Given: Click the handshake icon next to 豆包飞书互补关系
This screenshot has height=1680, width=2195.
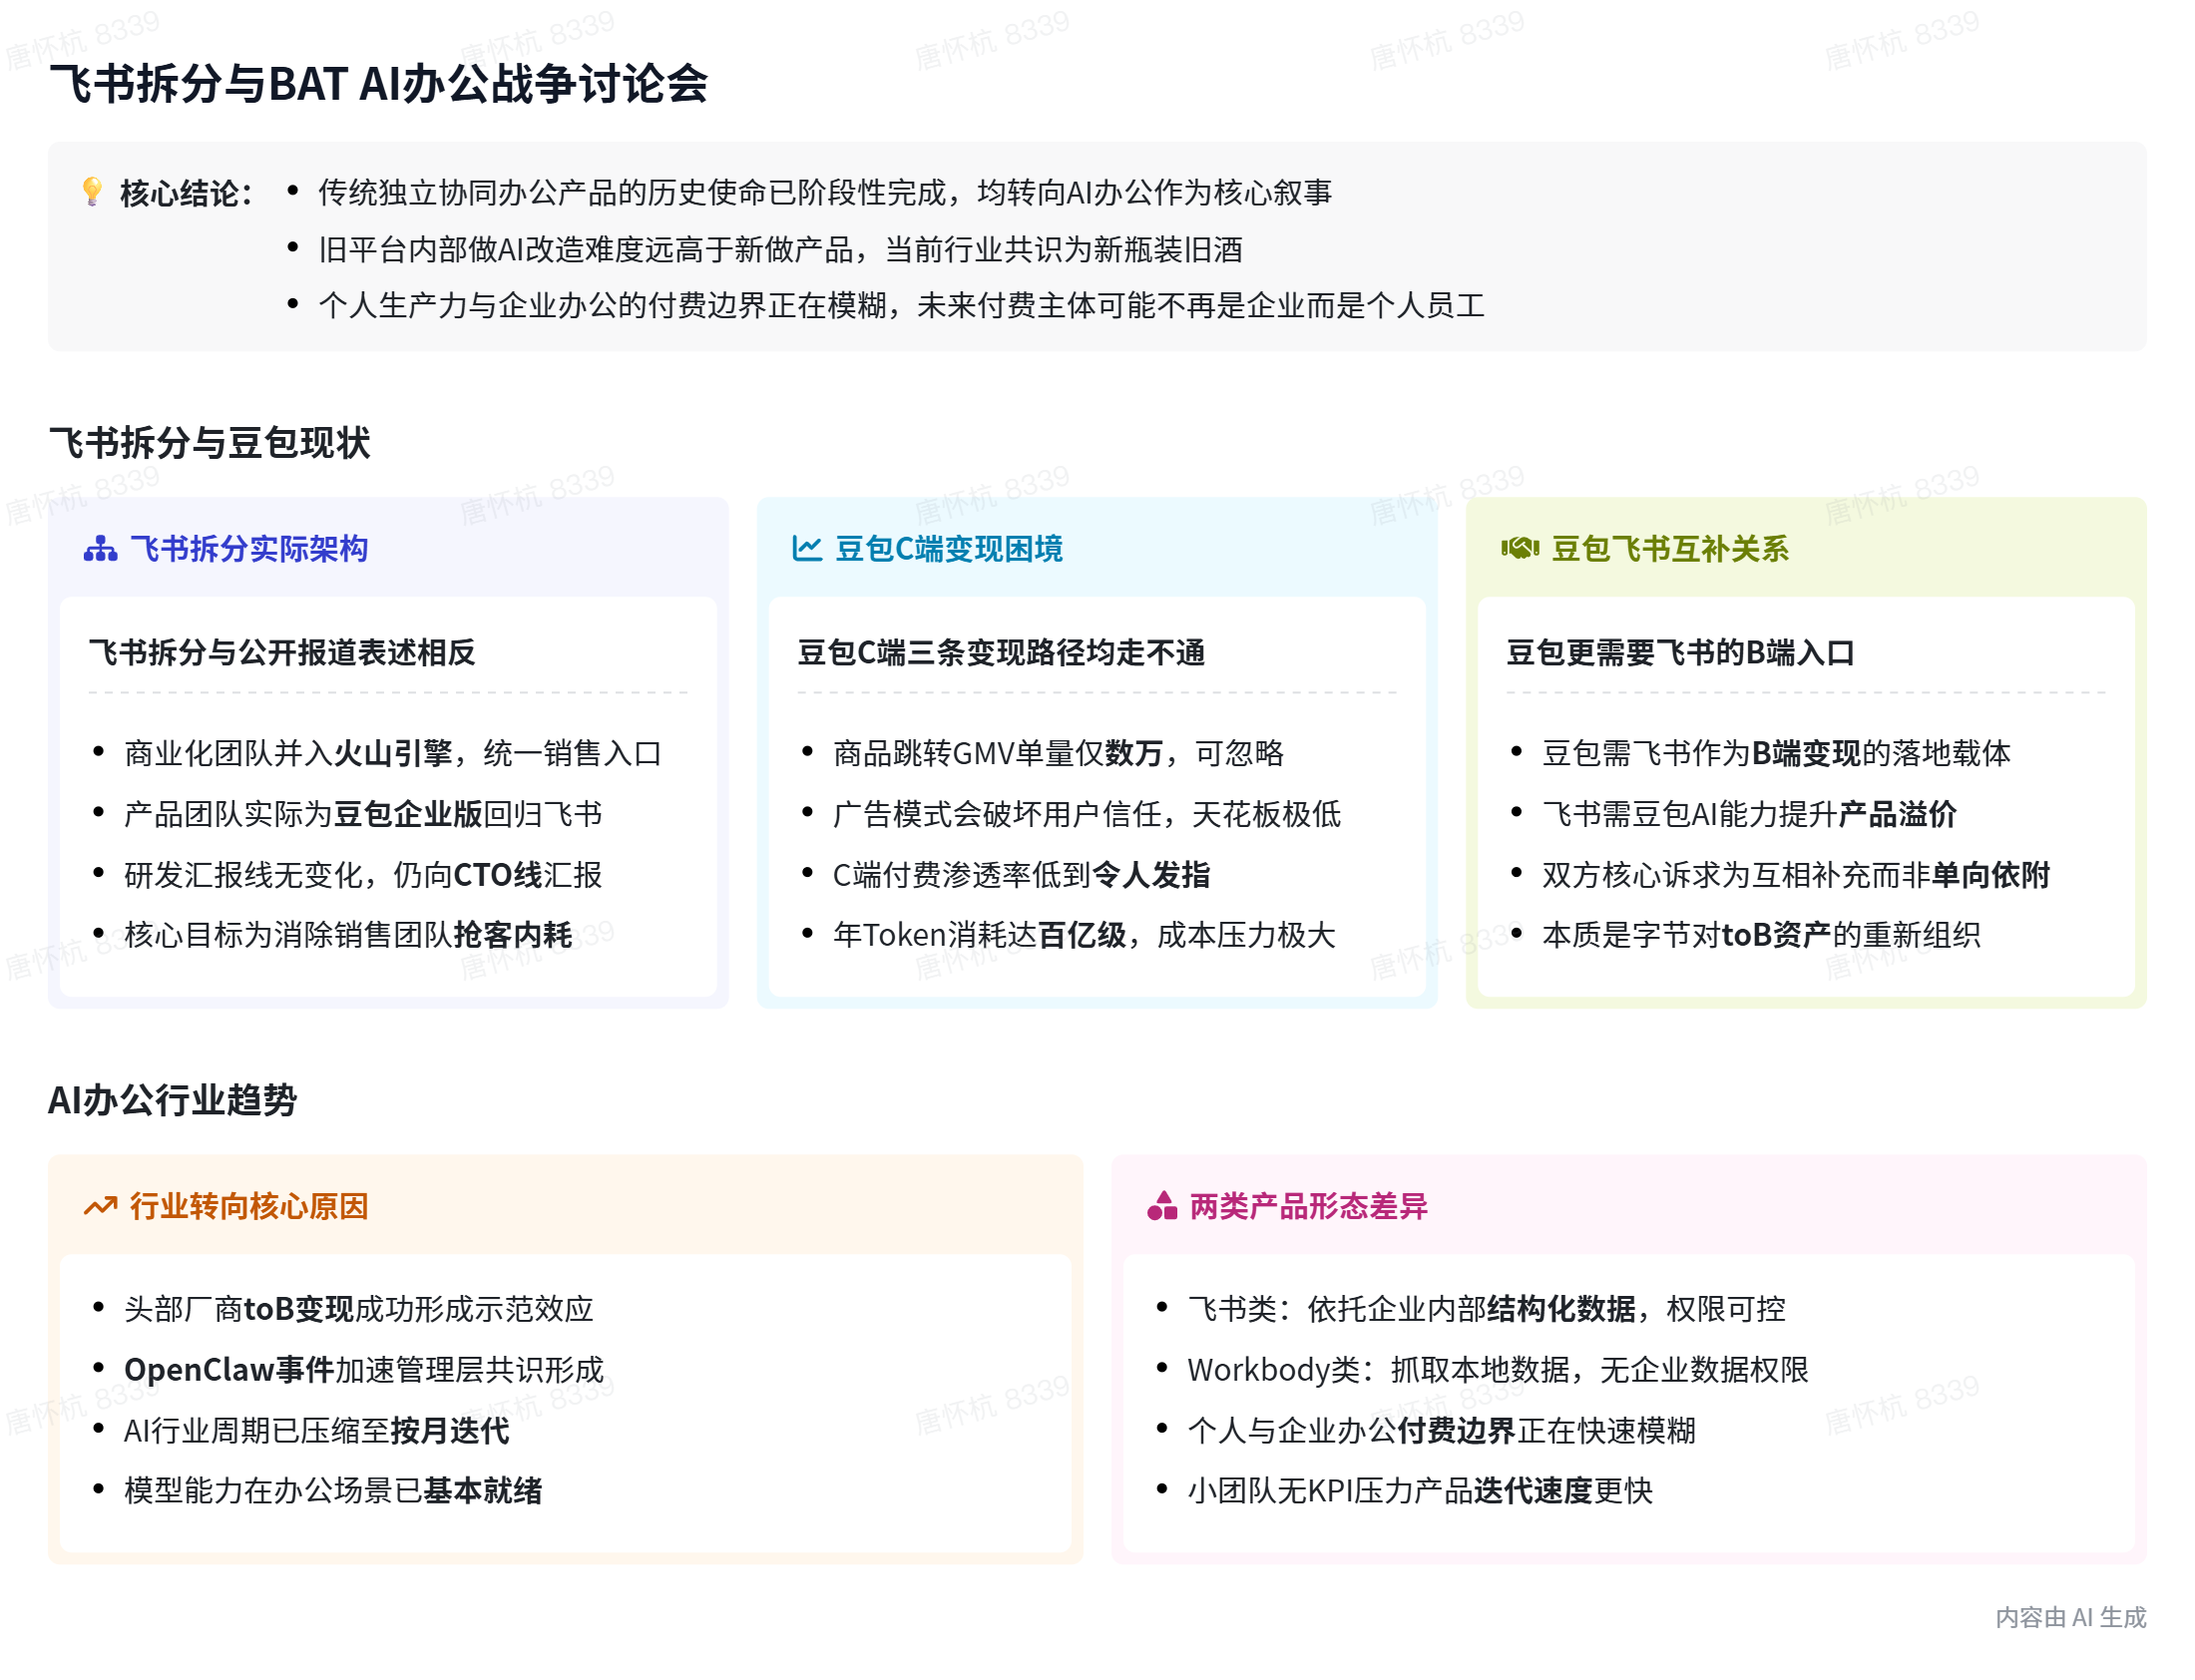Looking at the screenshot, I should click(1520, 549).
